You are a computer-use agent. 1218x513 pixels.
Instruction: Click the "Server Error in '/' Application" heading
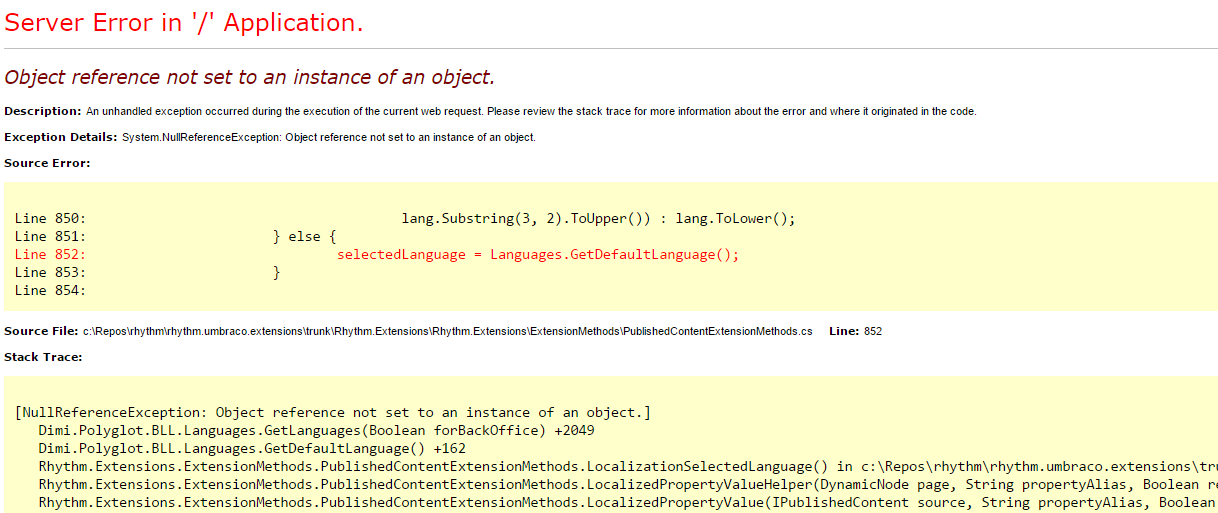tap(184, 23)
